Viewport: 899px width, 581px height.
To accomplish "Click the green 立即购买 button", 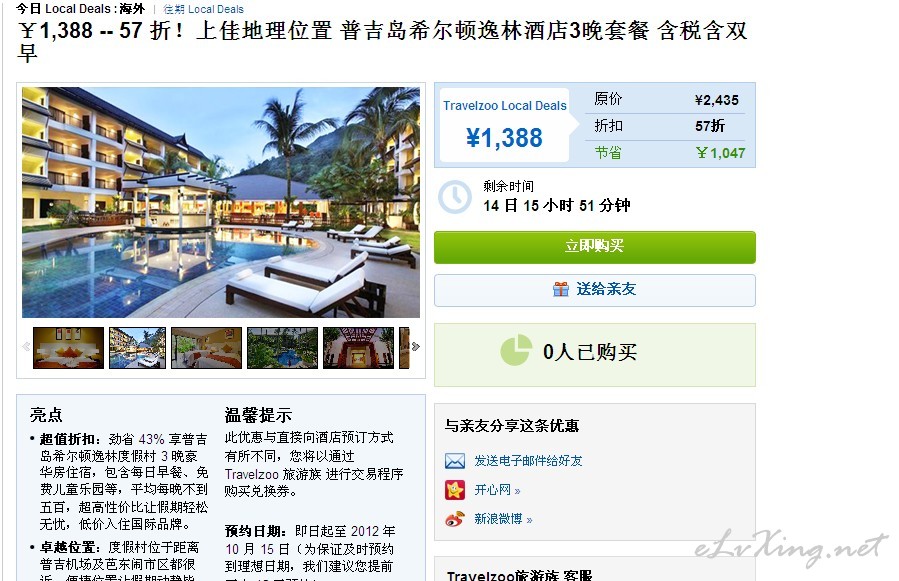I will pos(595,247).
